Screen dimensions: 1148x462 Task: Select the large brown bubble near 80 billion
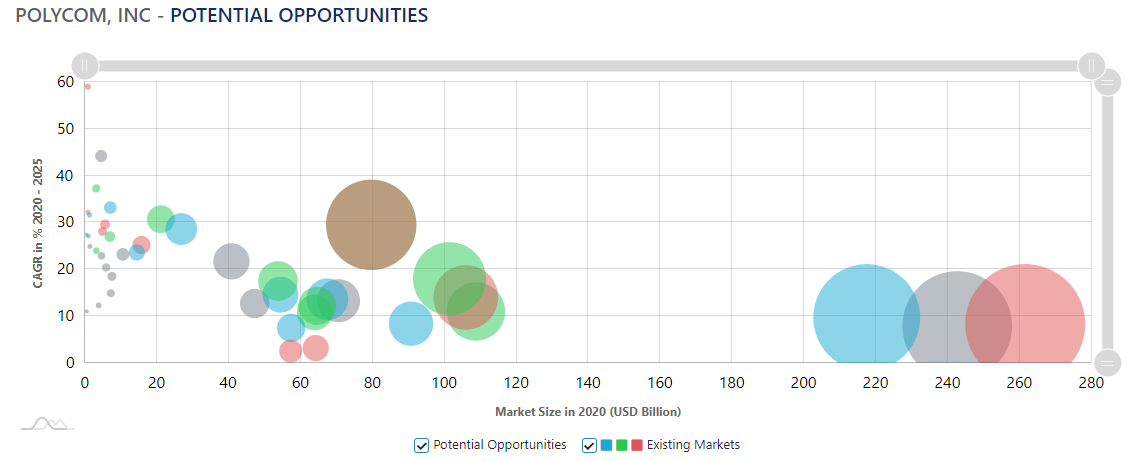(x=371, y=225)
